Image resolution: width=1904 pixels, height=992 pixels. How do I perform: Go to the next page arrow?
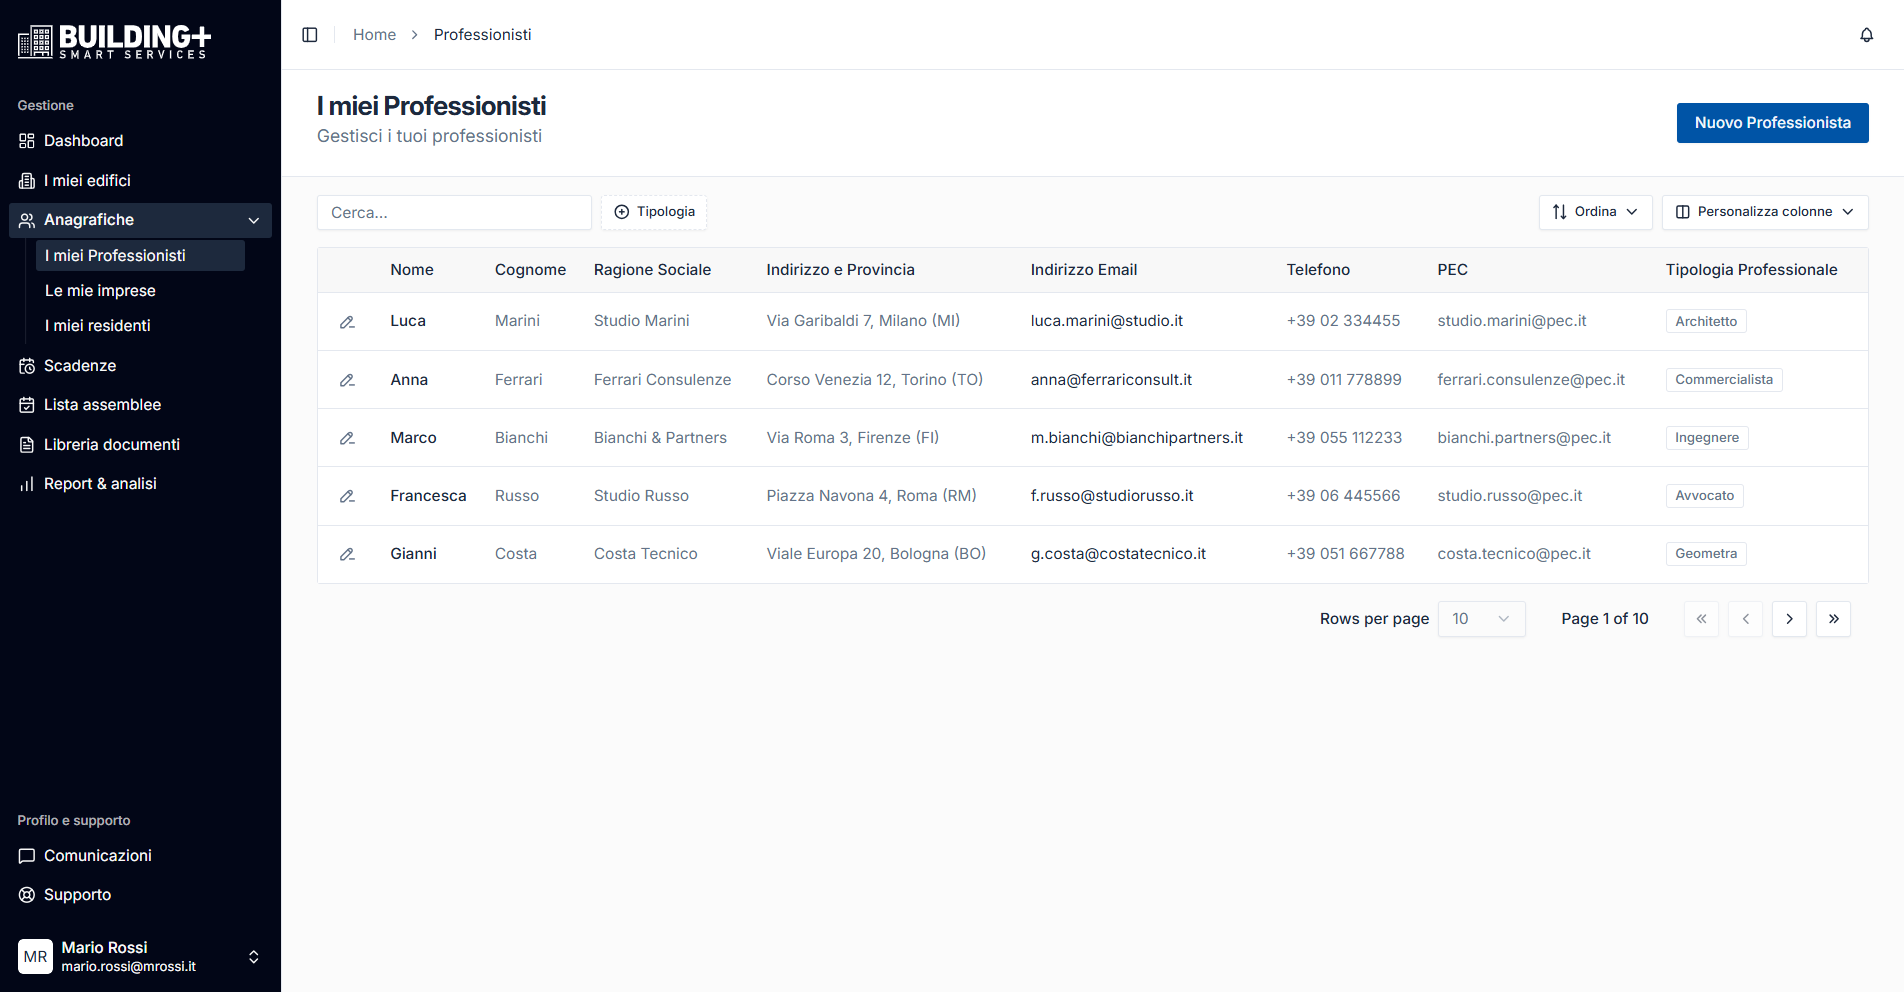(1789, 619)
